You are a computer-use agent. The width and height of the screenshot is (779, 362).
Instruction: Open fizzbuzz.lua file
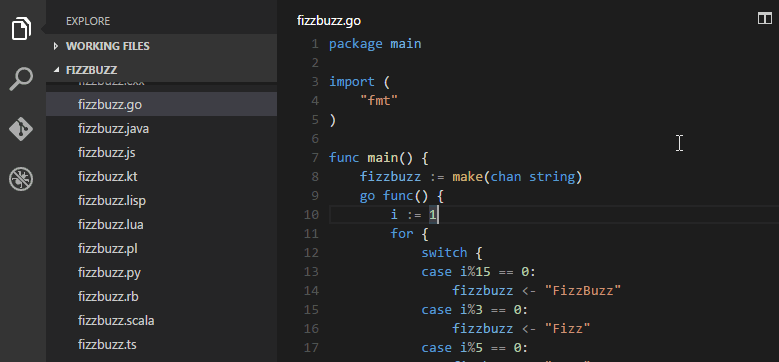(161, 224)
